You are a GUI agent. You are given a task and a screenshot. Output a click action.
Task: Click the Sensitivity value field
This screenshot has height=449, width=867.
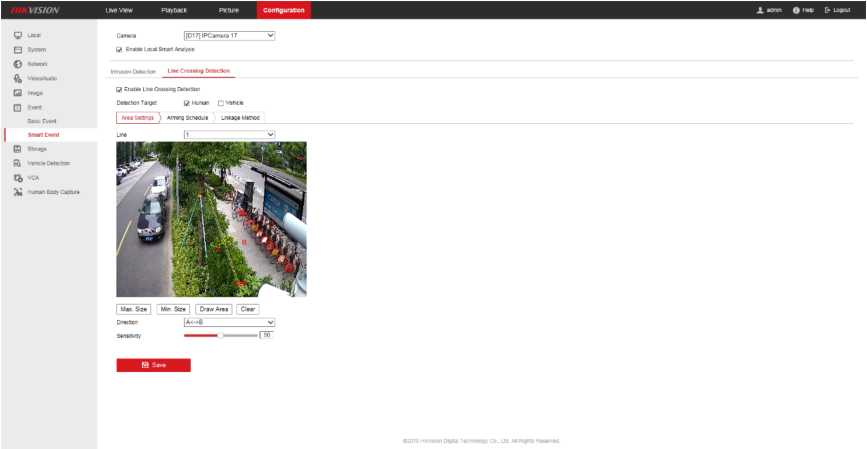click(x=266, y=335)
